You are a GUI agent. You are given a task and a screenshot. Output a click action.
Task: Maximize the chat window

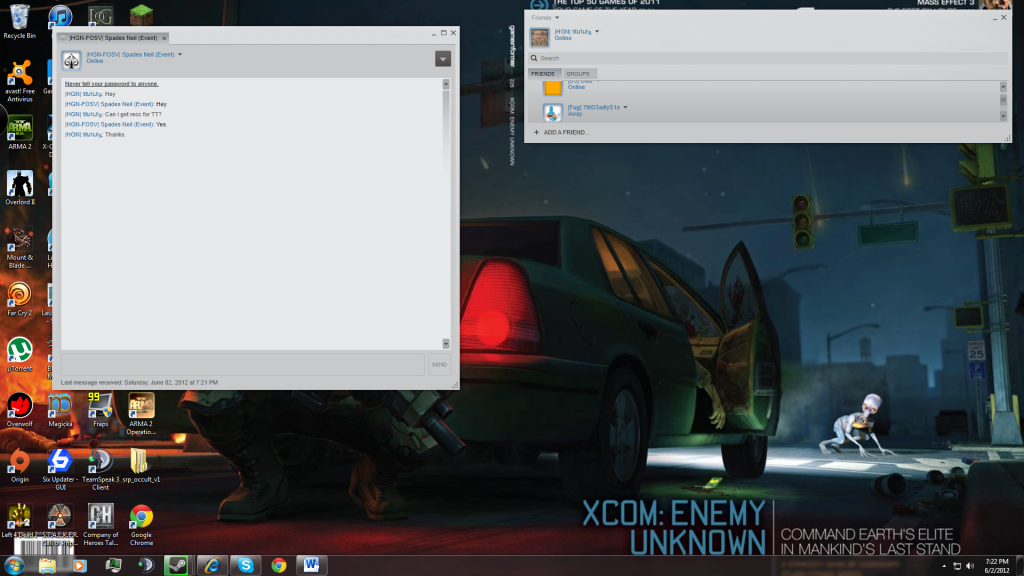(x=443, y=33)
